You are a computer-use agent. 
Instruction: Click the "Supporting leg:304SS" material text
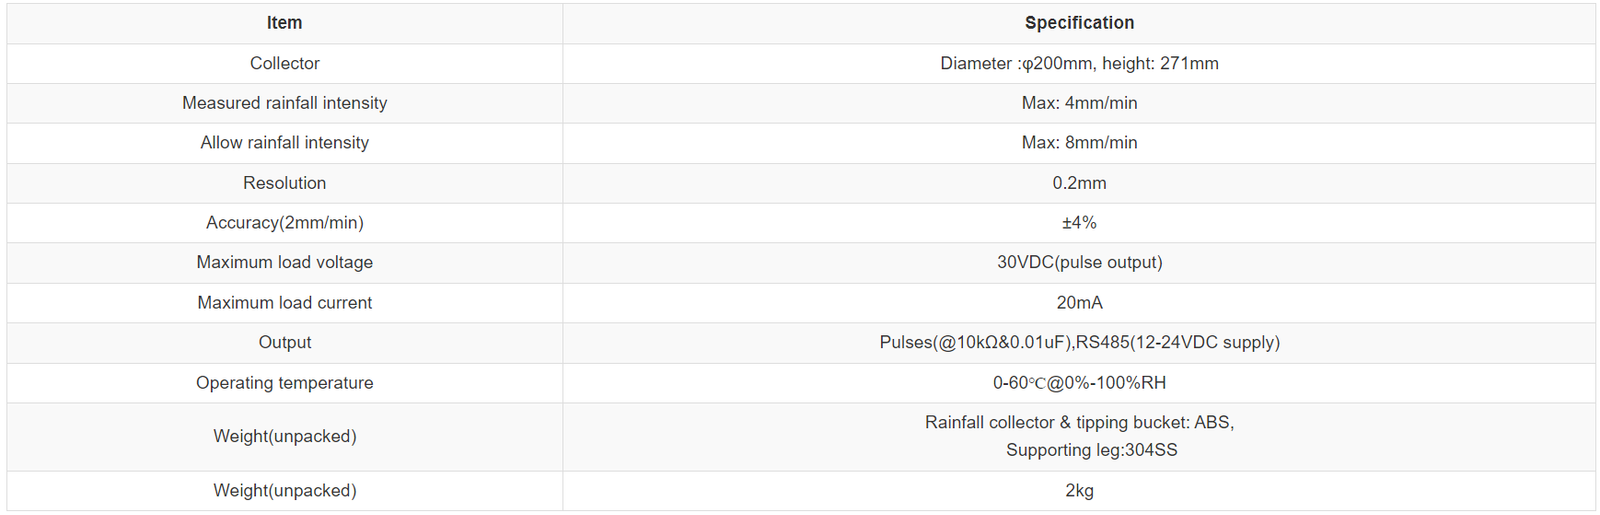(1091, 450)
